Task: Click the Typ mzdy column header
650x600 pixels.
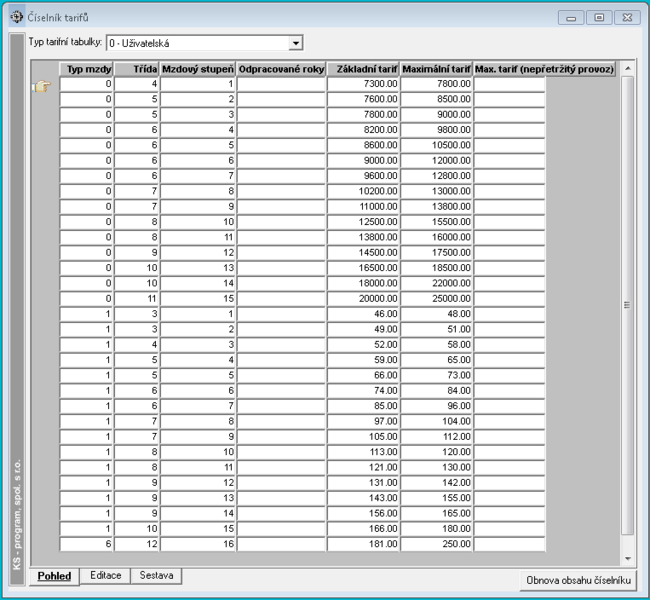Action: click(86, 69)
